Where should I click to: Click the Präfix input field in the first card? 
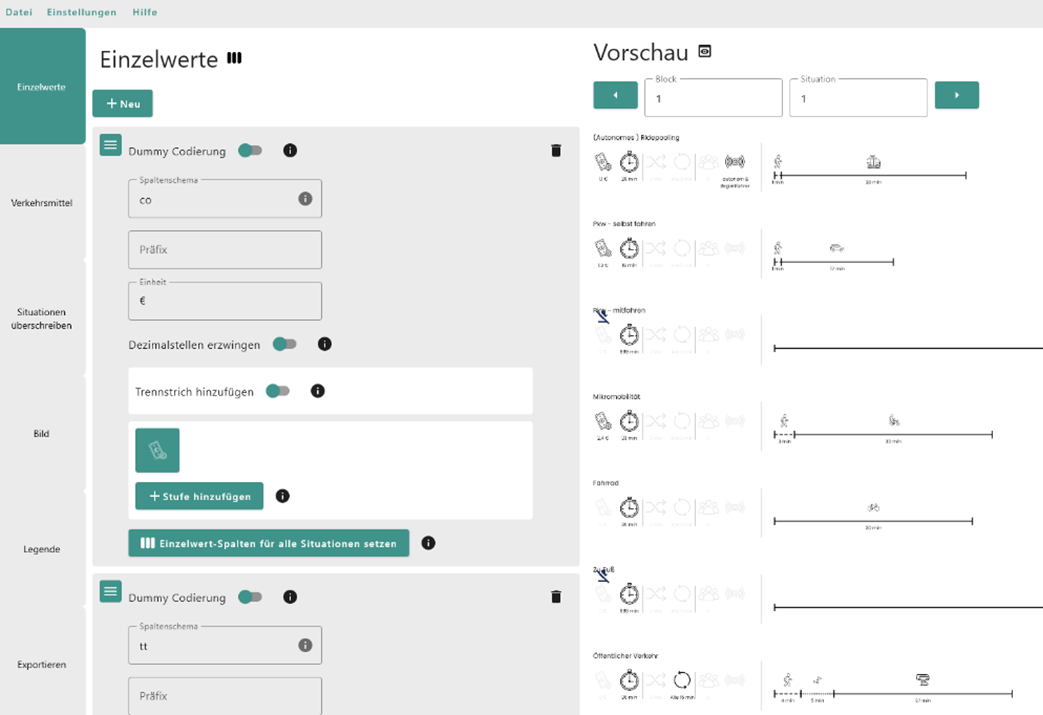[225, 249]
